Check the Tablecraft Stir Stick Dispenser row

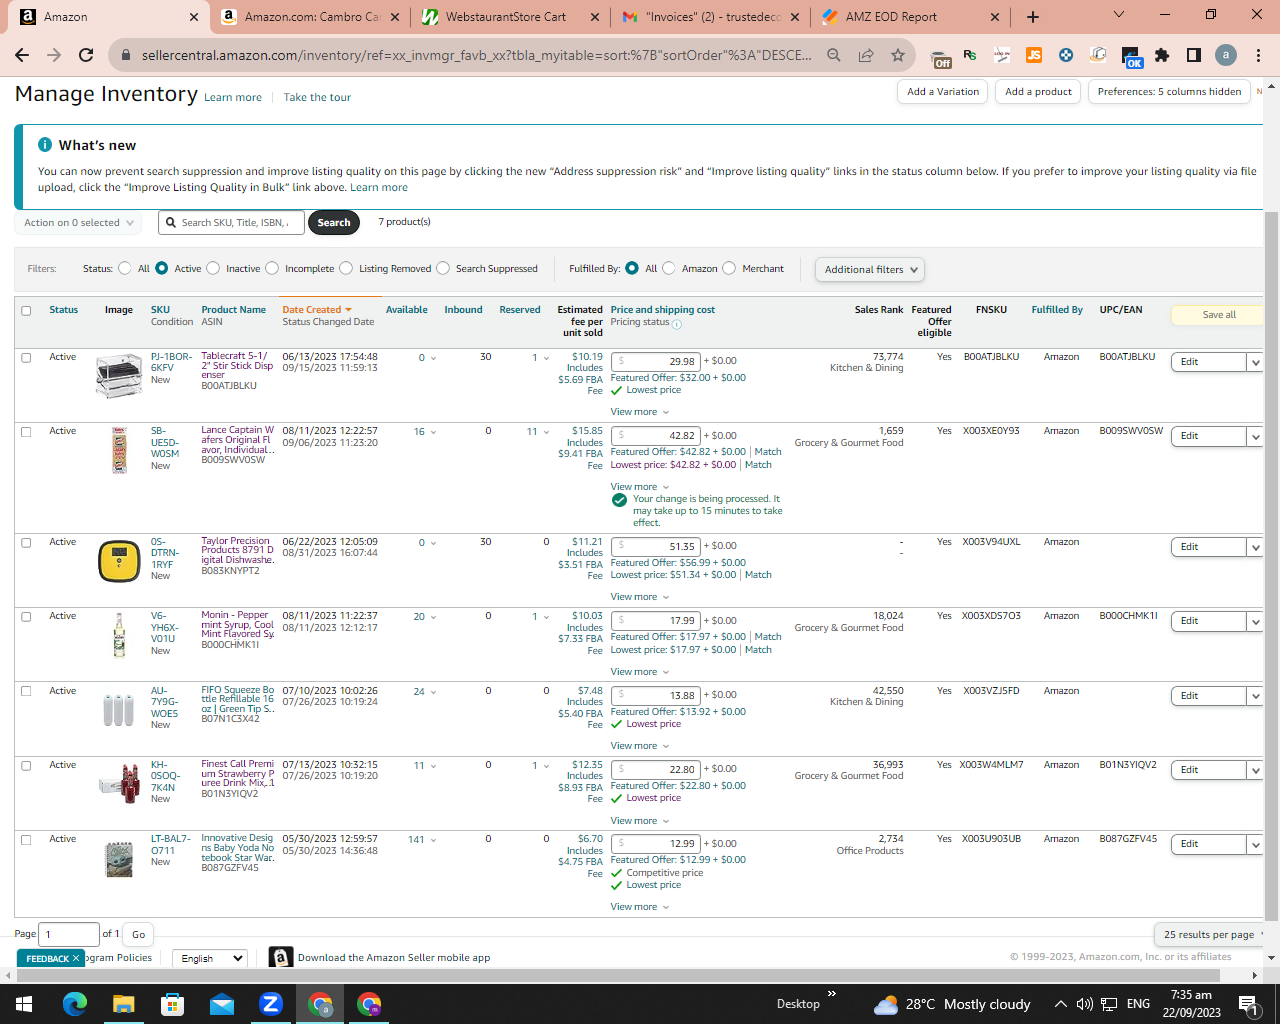click(x=26, y=357)
